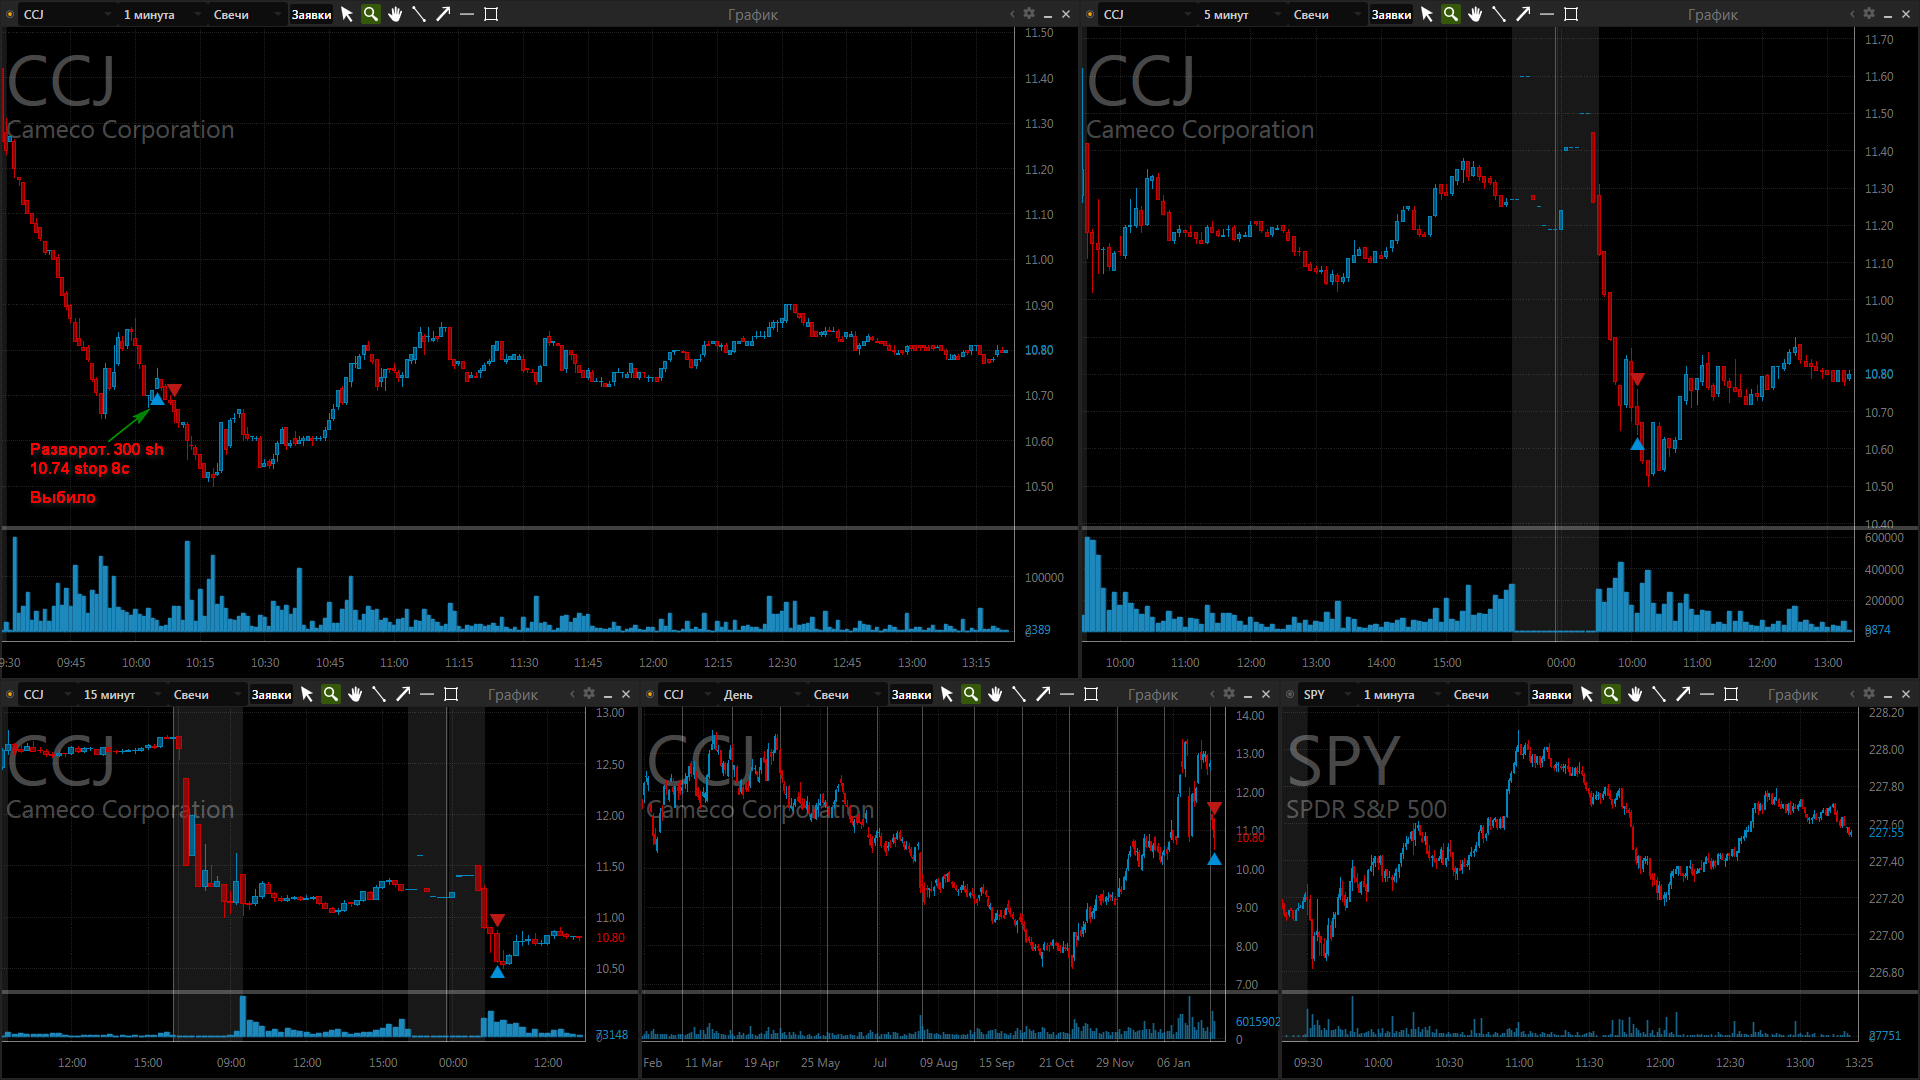Open the '15 минут' timeframe dropdown

click(x=120, y=695)
